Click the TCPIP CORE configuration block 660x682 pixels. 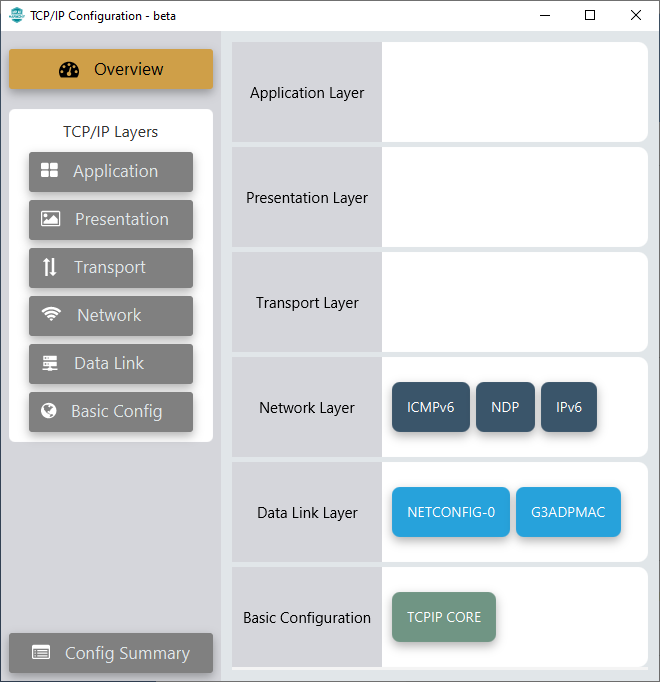(444, 617)
